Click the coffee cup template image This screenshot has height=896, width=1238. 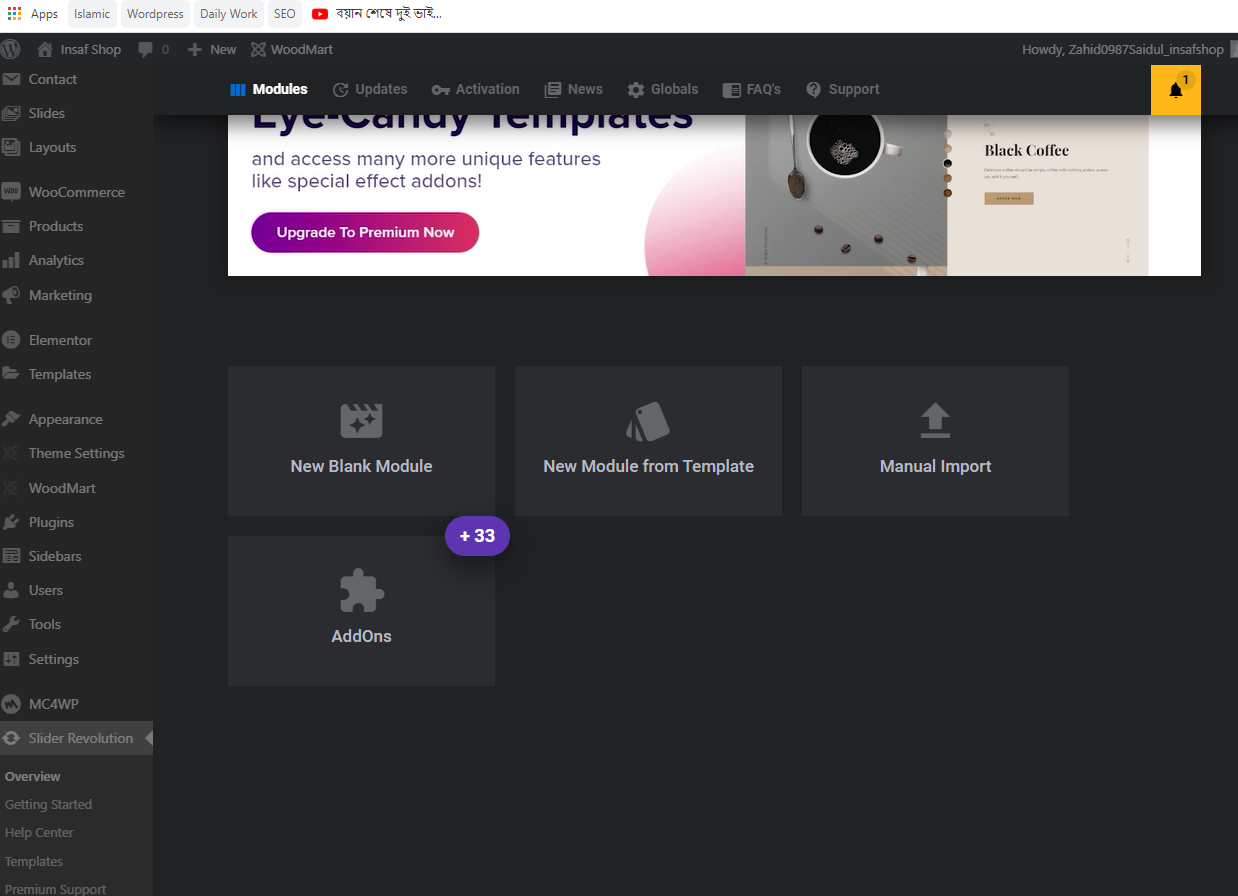click(x=846, y=195)
